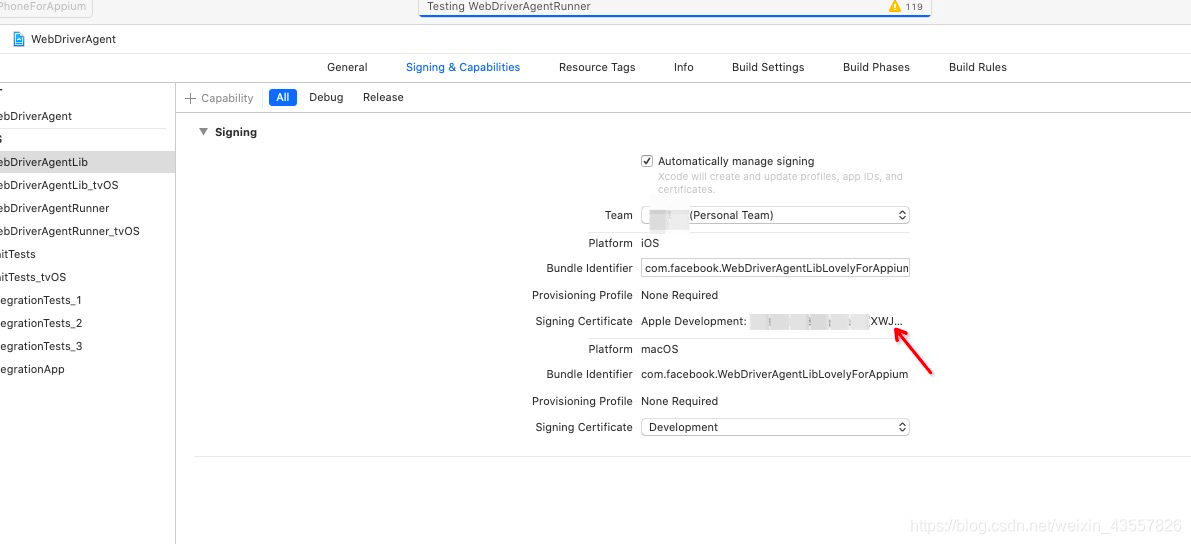Click the Apple Development certificate text

[772, 321]
